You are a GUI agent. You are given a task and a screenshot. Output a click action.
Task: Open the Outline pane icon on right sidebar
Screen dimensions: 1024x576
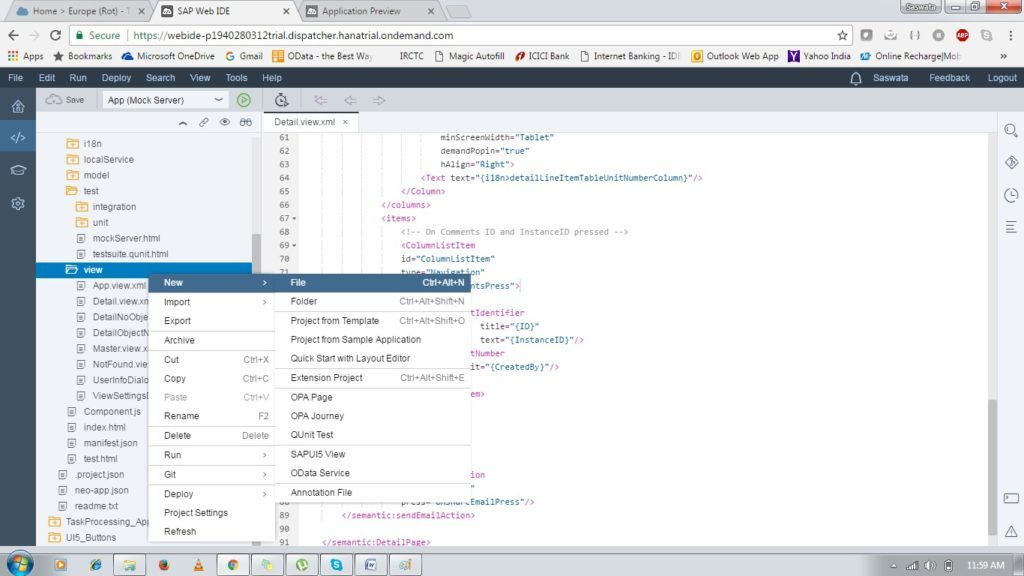(1011, 227)
